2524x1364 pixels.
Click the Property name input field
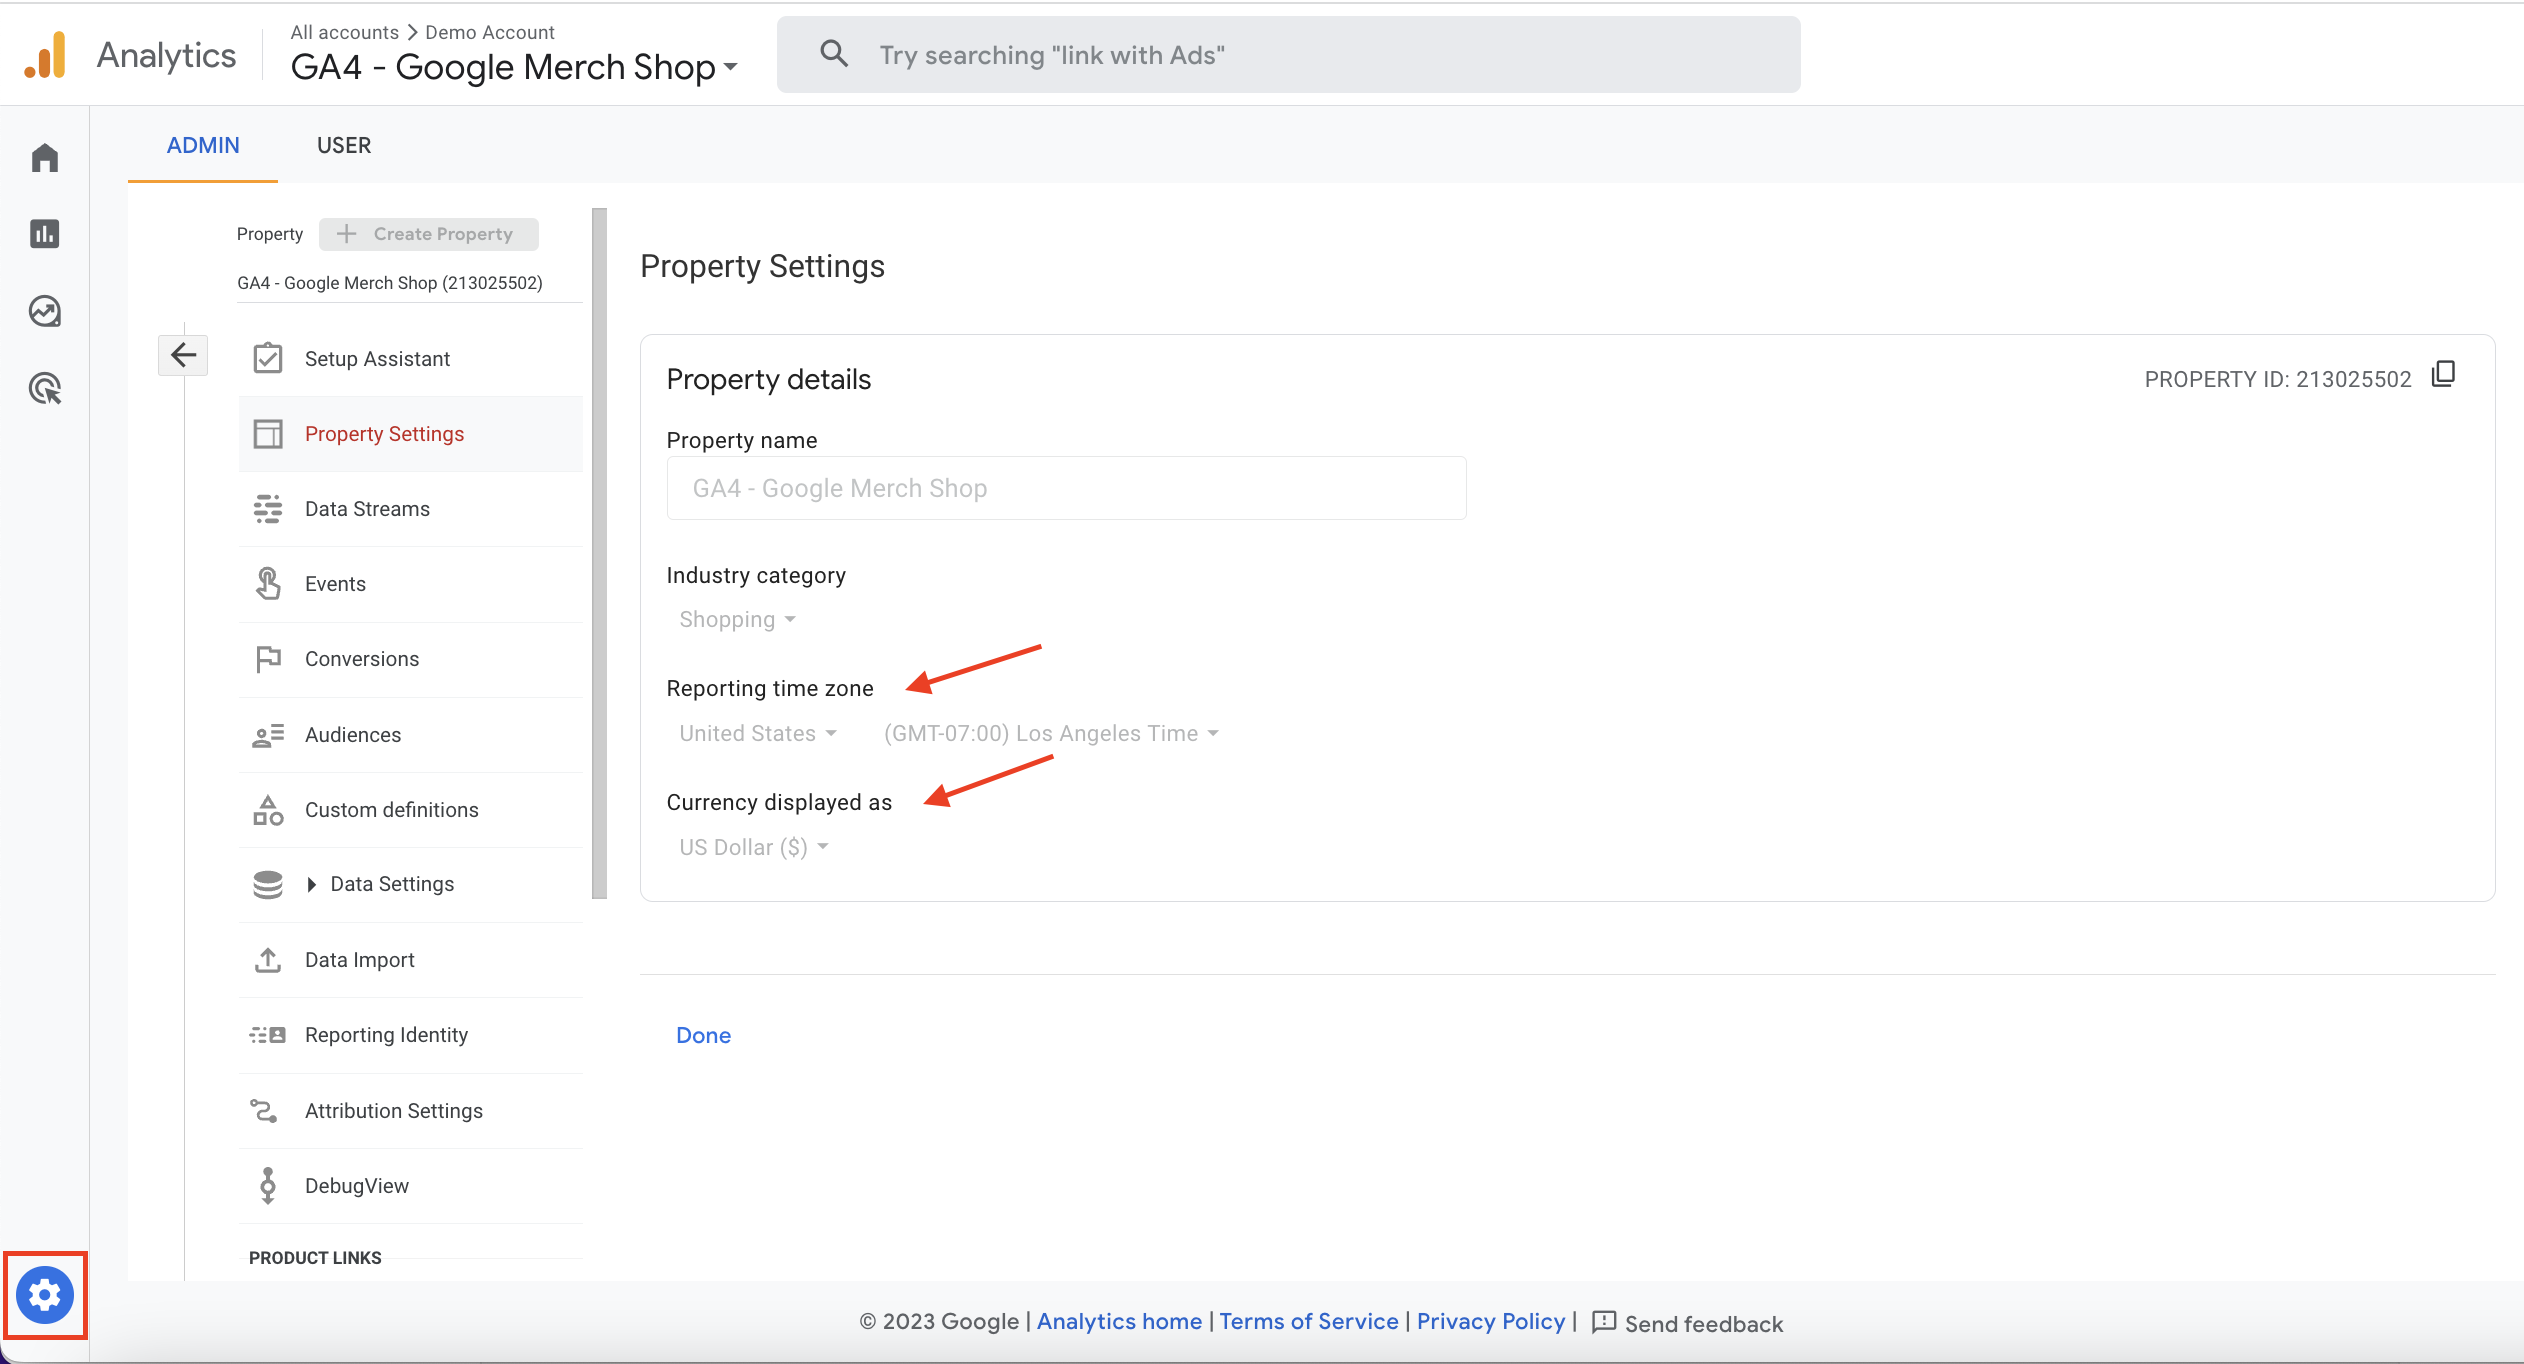(x=1067, y=488)
